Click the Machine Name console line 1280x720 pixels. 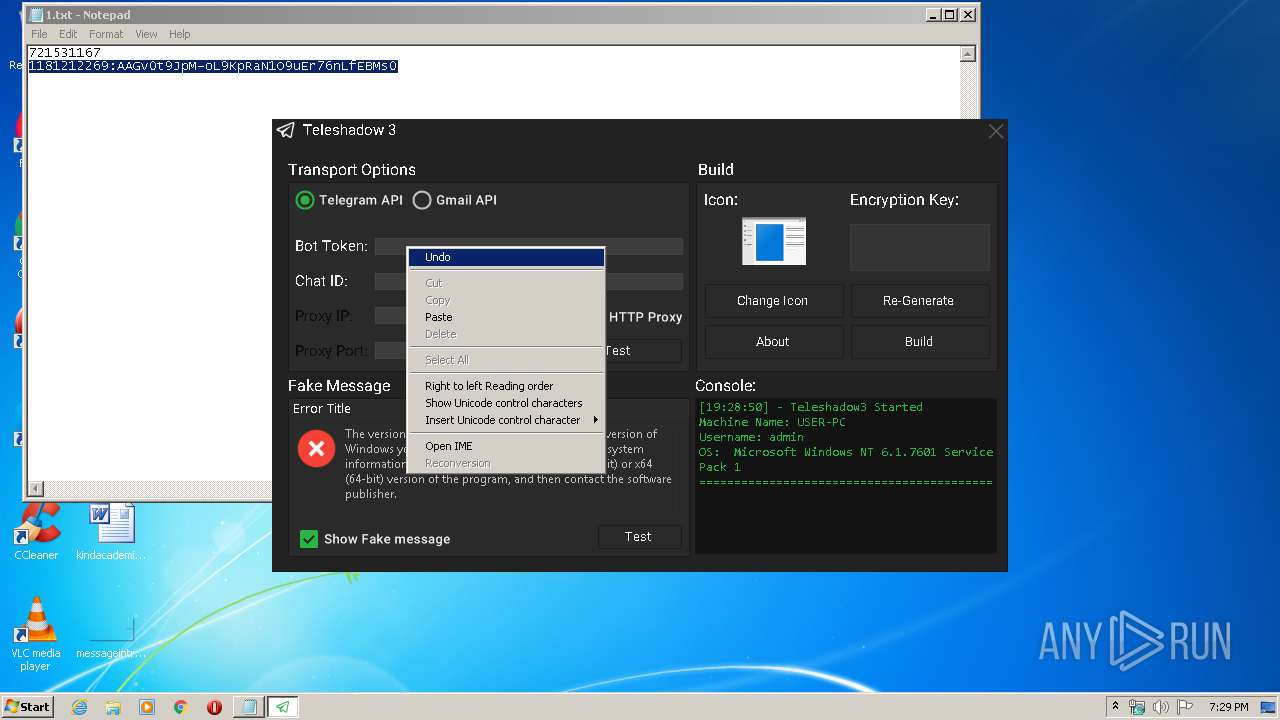(772, 422)
